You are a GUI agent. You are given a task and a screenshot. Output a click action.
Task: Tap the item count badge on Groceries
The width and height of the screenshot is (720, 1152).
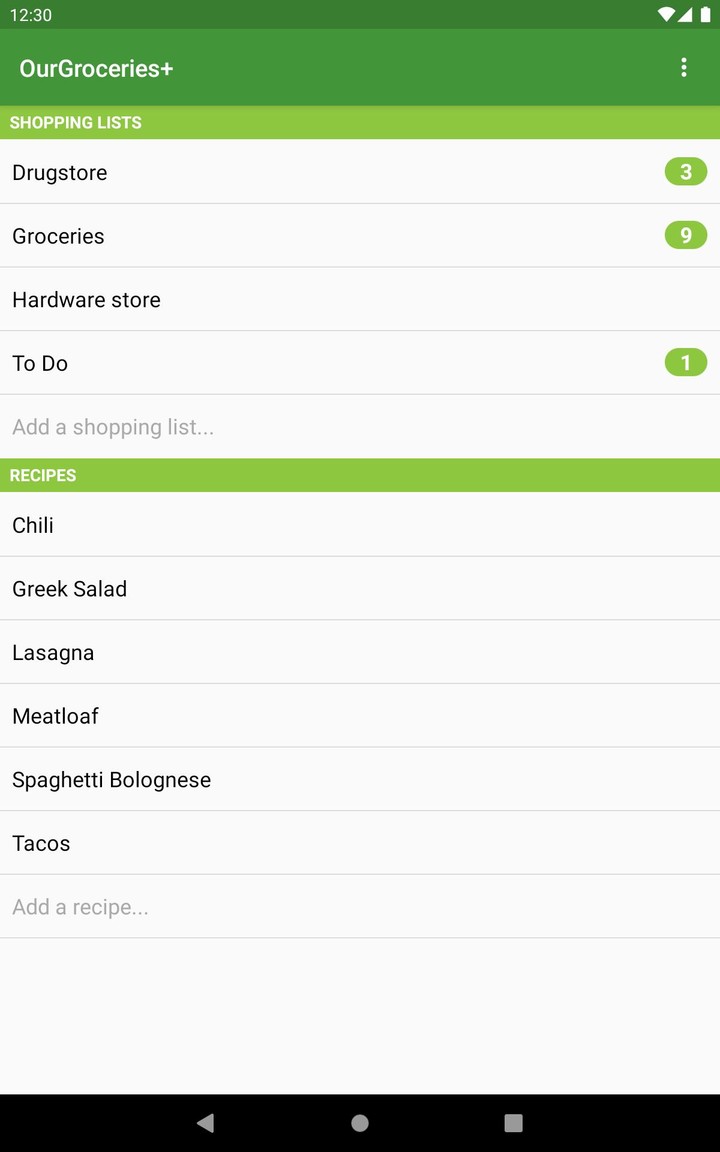click(685, 235)
